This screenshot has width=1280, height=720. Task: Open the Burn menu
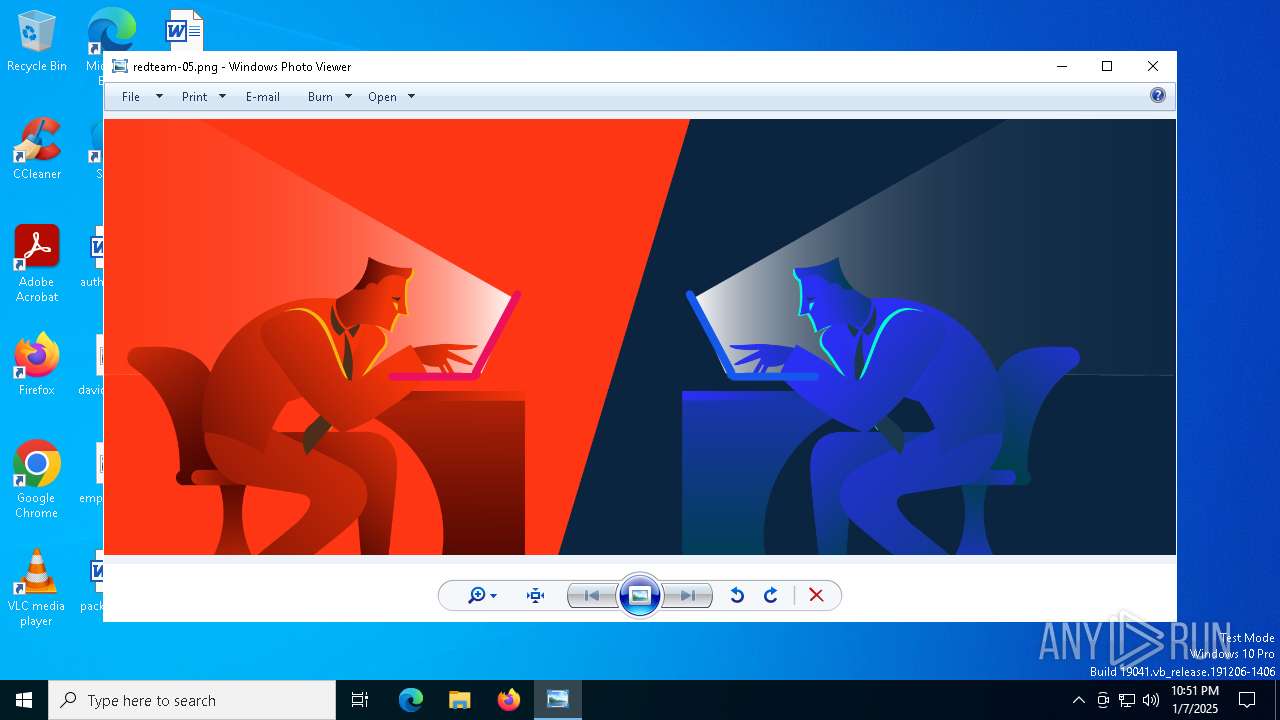[x=320, y=97]
